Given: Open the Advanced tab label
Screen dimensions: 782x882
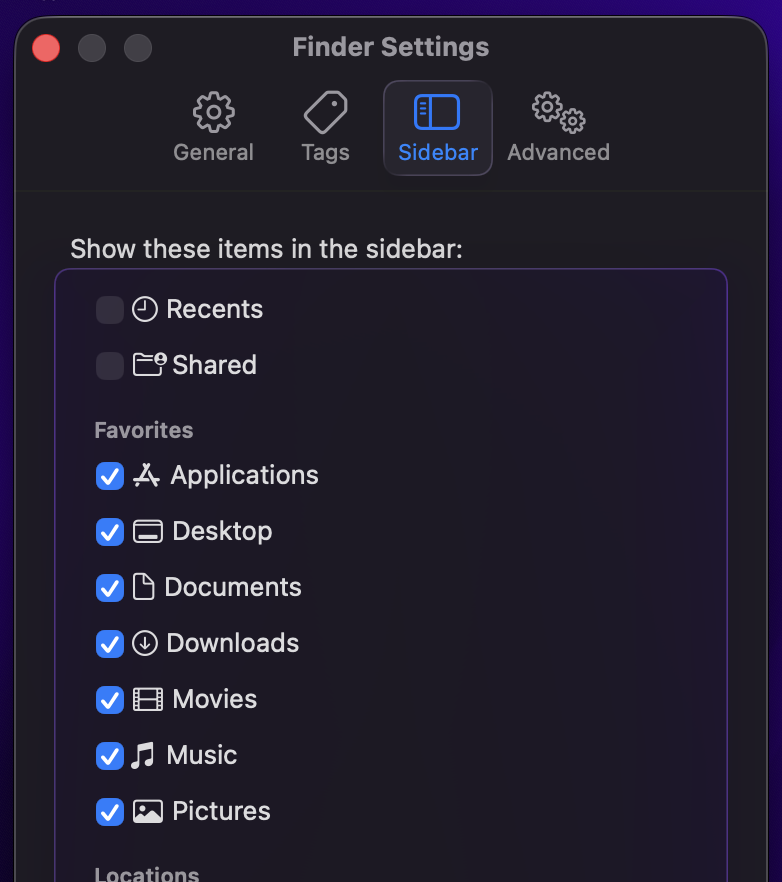Looking at the screenshot, I should tap(558, 153).
